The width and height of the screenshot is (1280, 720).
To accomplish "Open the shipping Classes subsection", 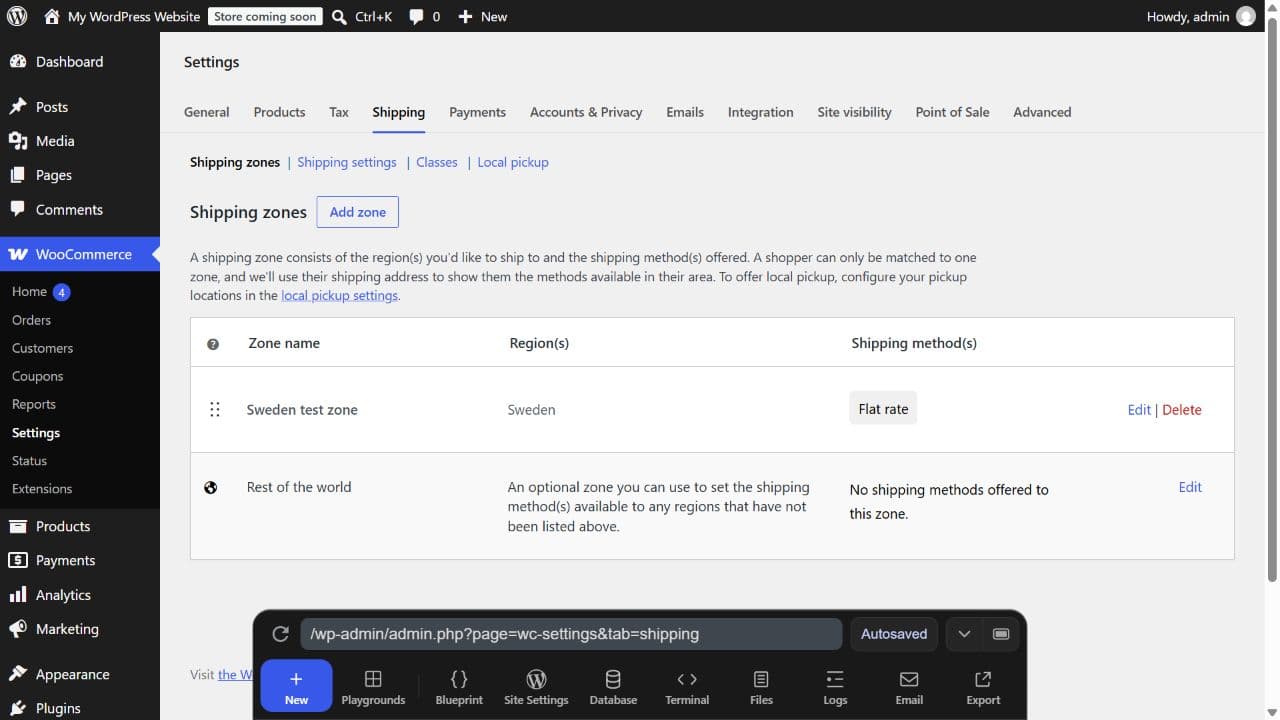I will [x=437, y=162].
